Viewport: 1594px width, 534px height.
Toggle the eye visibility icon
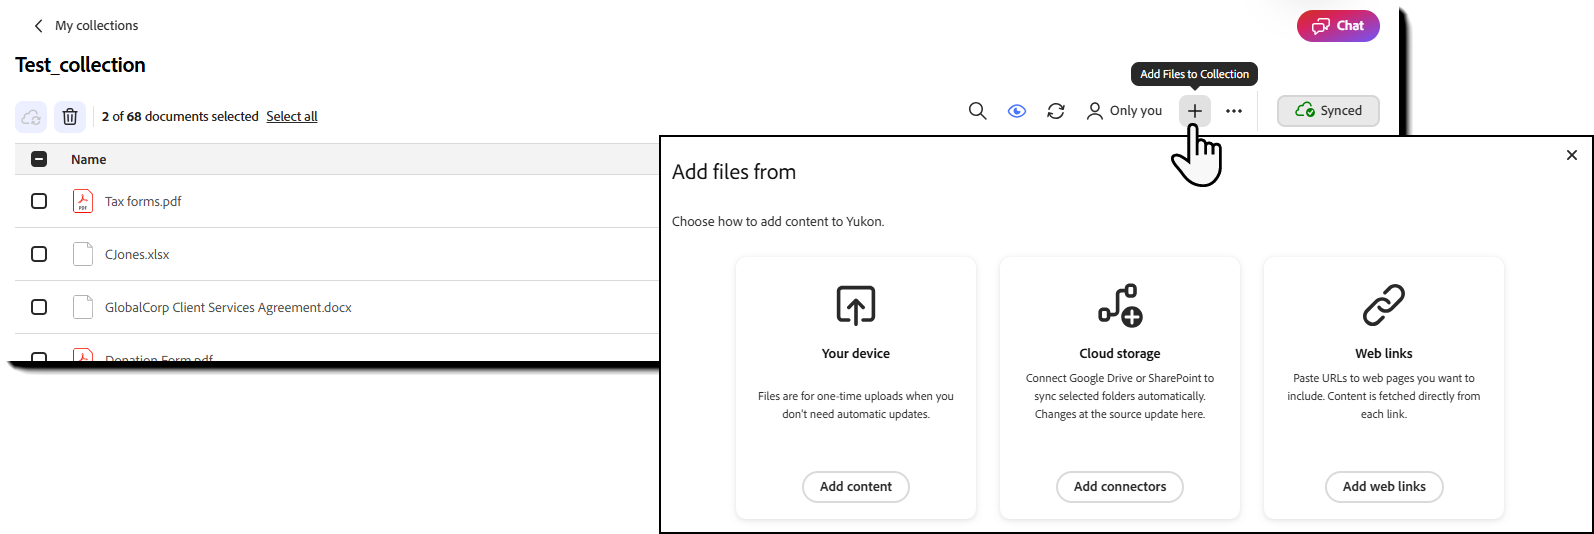(x=1017, y=111)
